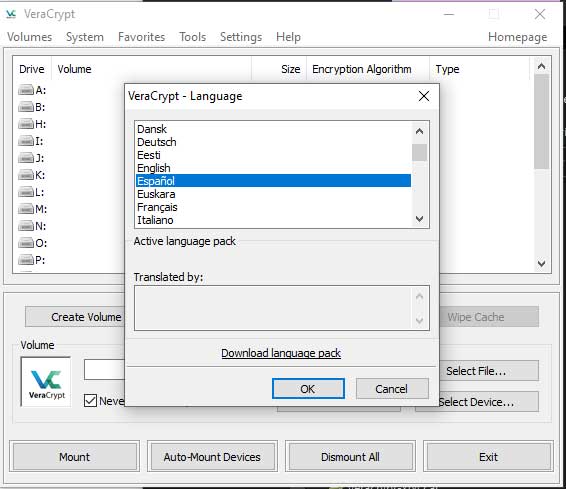Image resolution: width=566 pixels, height=489 pixels.
Task: Click the Select File... button
Action: [x=489, y=371]
